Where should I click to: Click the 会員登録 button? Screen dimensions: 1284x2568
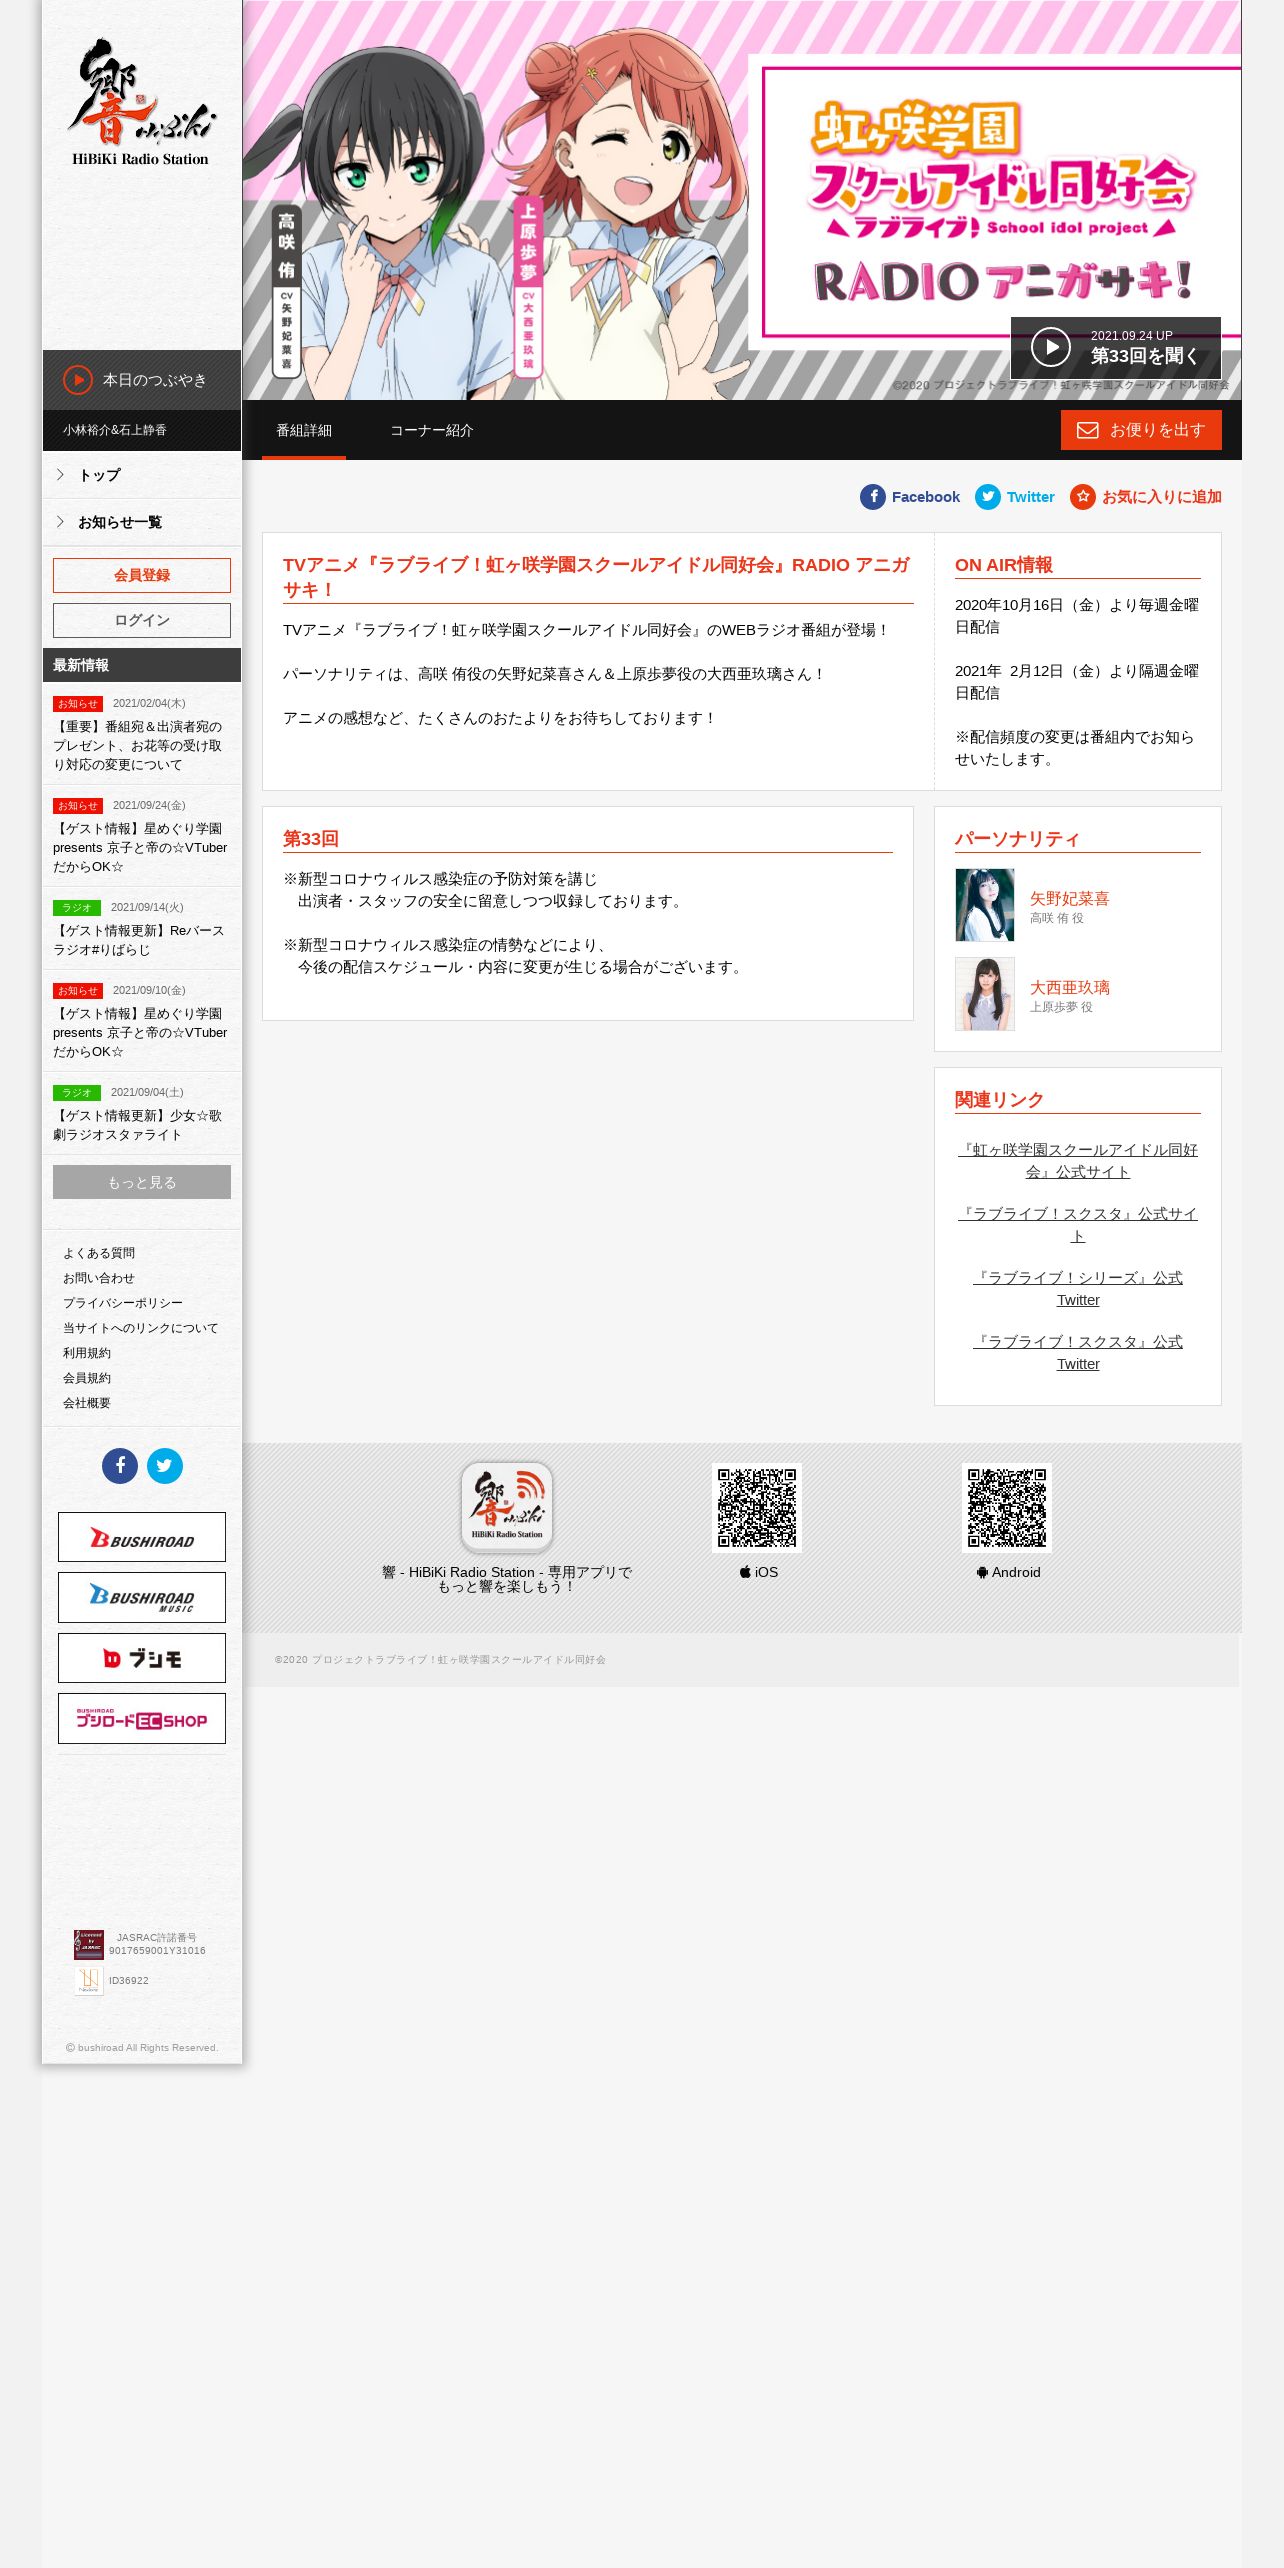click(142, 575)
